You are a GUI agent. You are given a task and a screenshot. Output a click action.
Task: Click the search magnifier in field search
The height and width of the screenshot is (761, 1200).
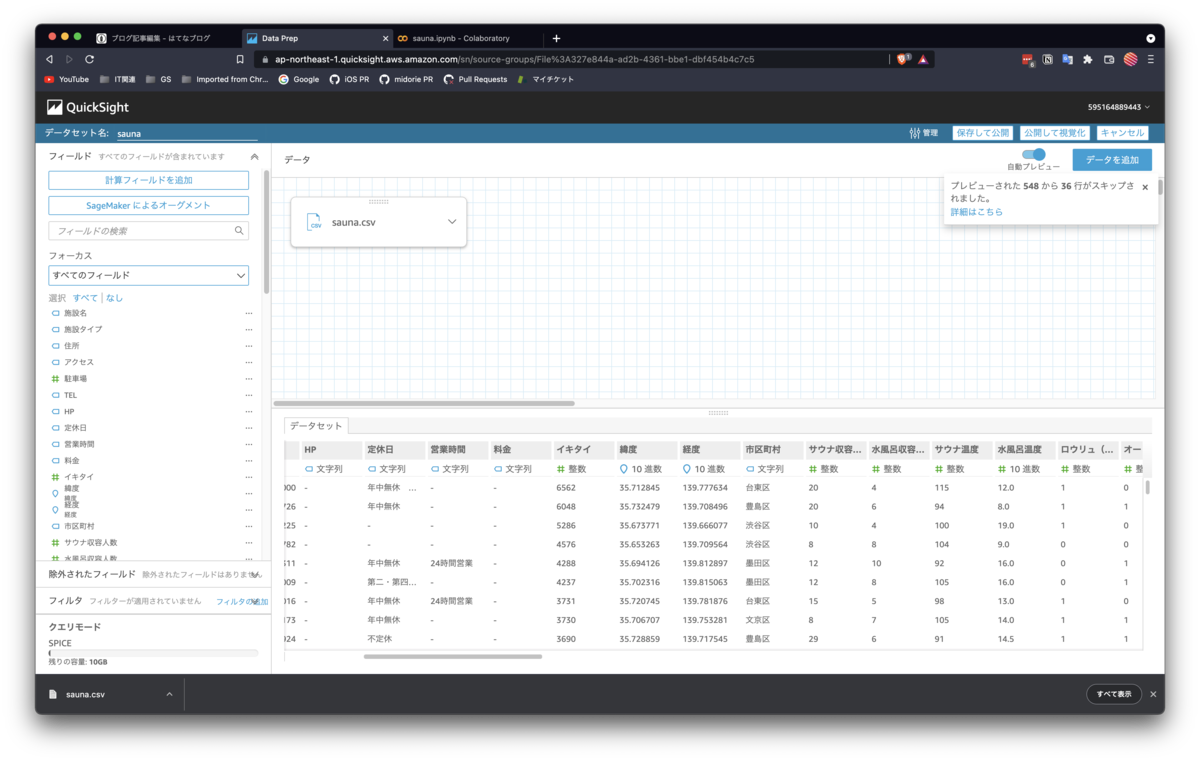pyautogui.click(x=239, y=231)
